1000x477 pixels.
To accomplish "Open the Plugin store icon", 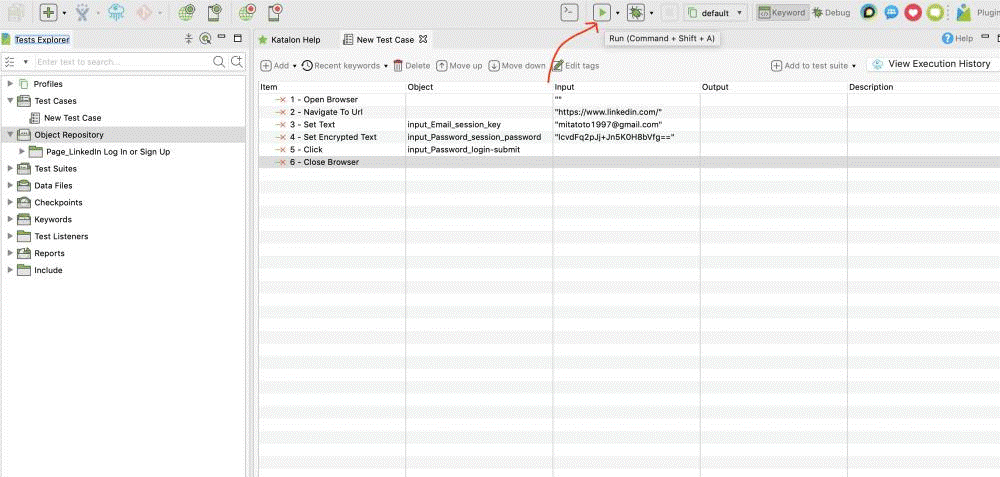I will 964,12.
